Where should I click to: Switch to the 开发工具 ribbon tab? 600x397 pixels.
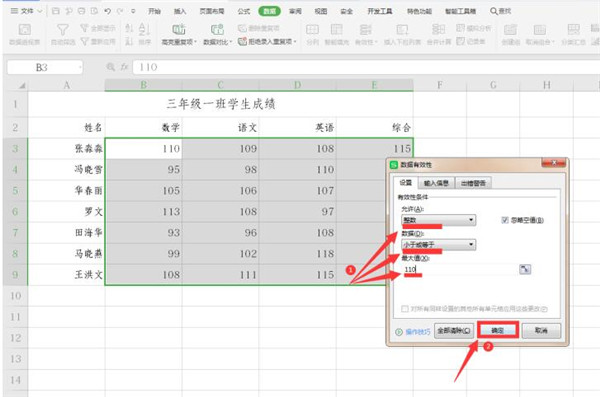pyautogui.click(x=380, y=11)
